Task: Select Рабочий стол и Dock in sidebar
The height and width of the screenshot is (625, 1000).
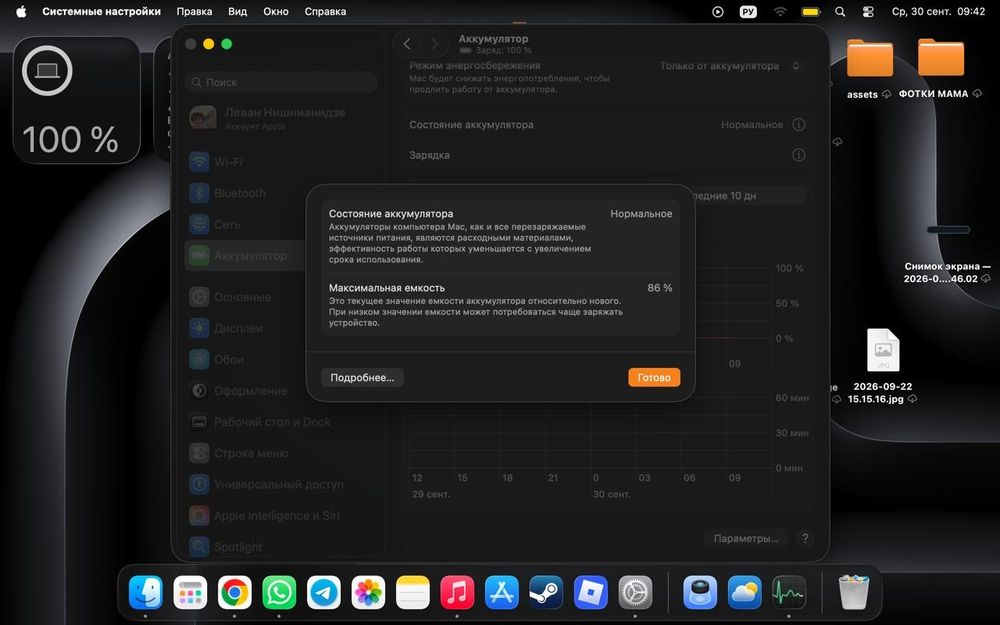Action: (281, 422)
